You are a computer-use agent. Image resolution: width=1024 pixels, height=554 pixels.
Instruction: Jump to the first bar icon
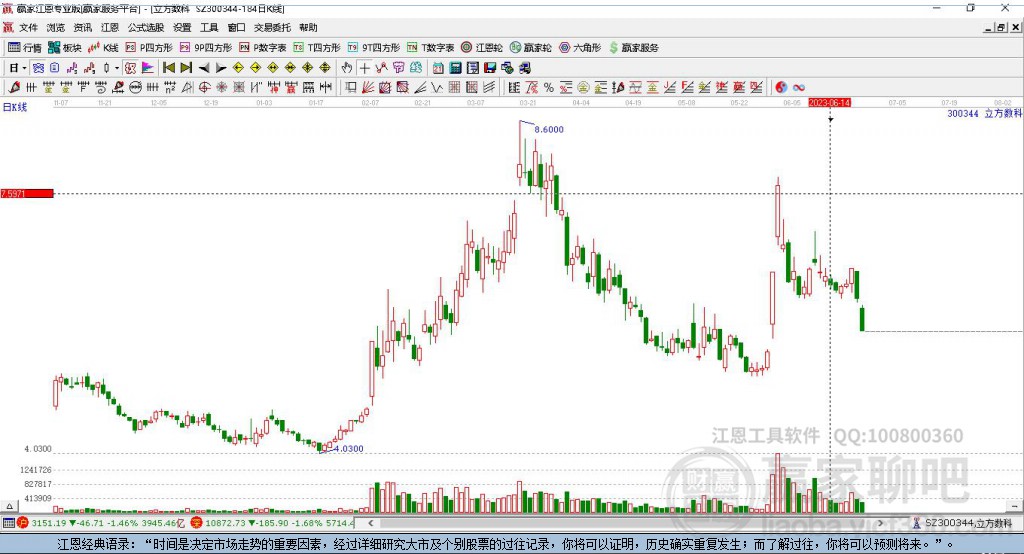pyautogui.click(x=169, y=67)
